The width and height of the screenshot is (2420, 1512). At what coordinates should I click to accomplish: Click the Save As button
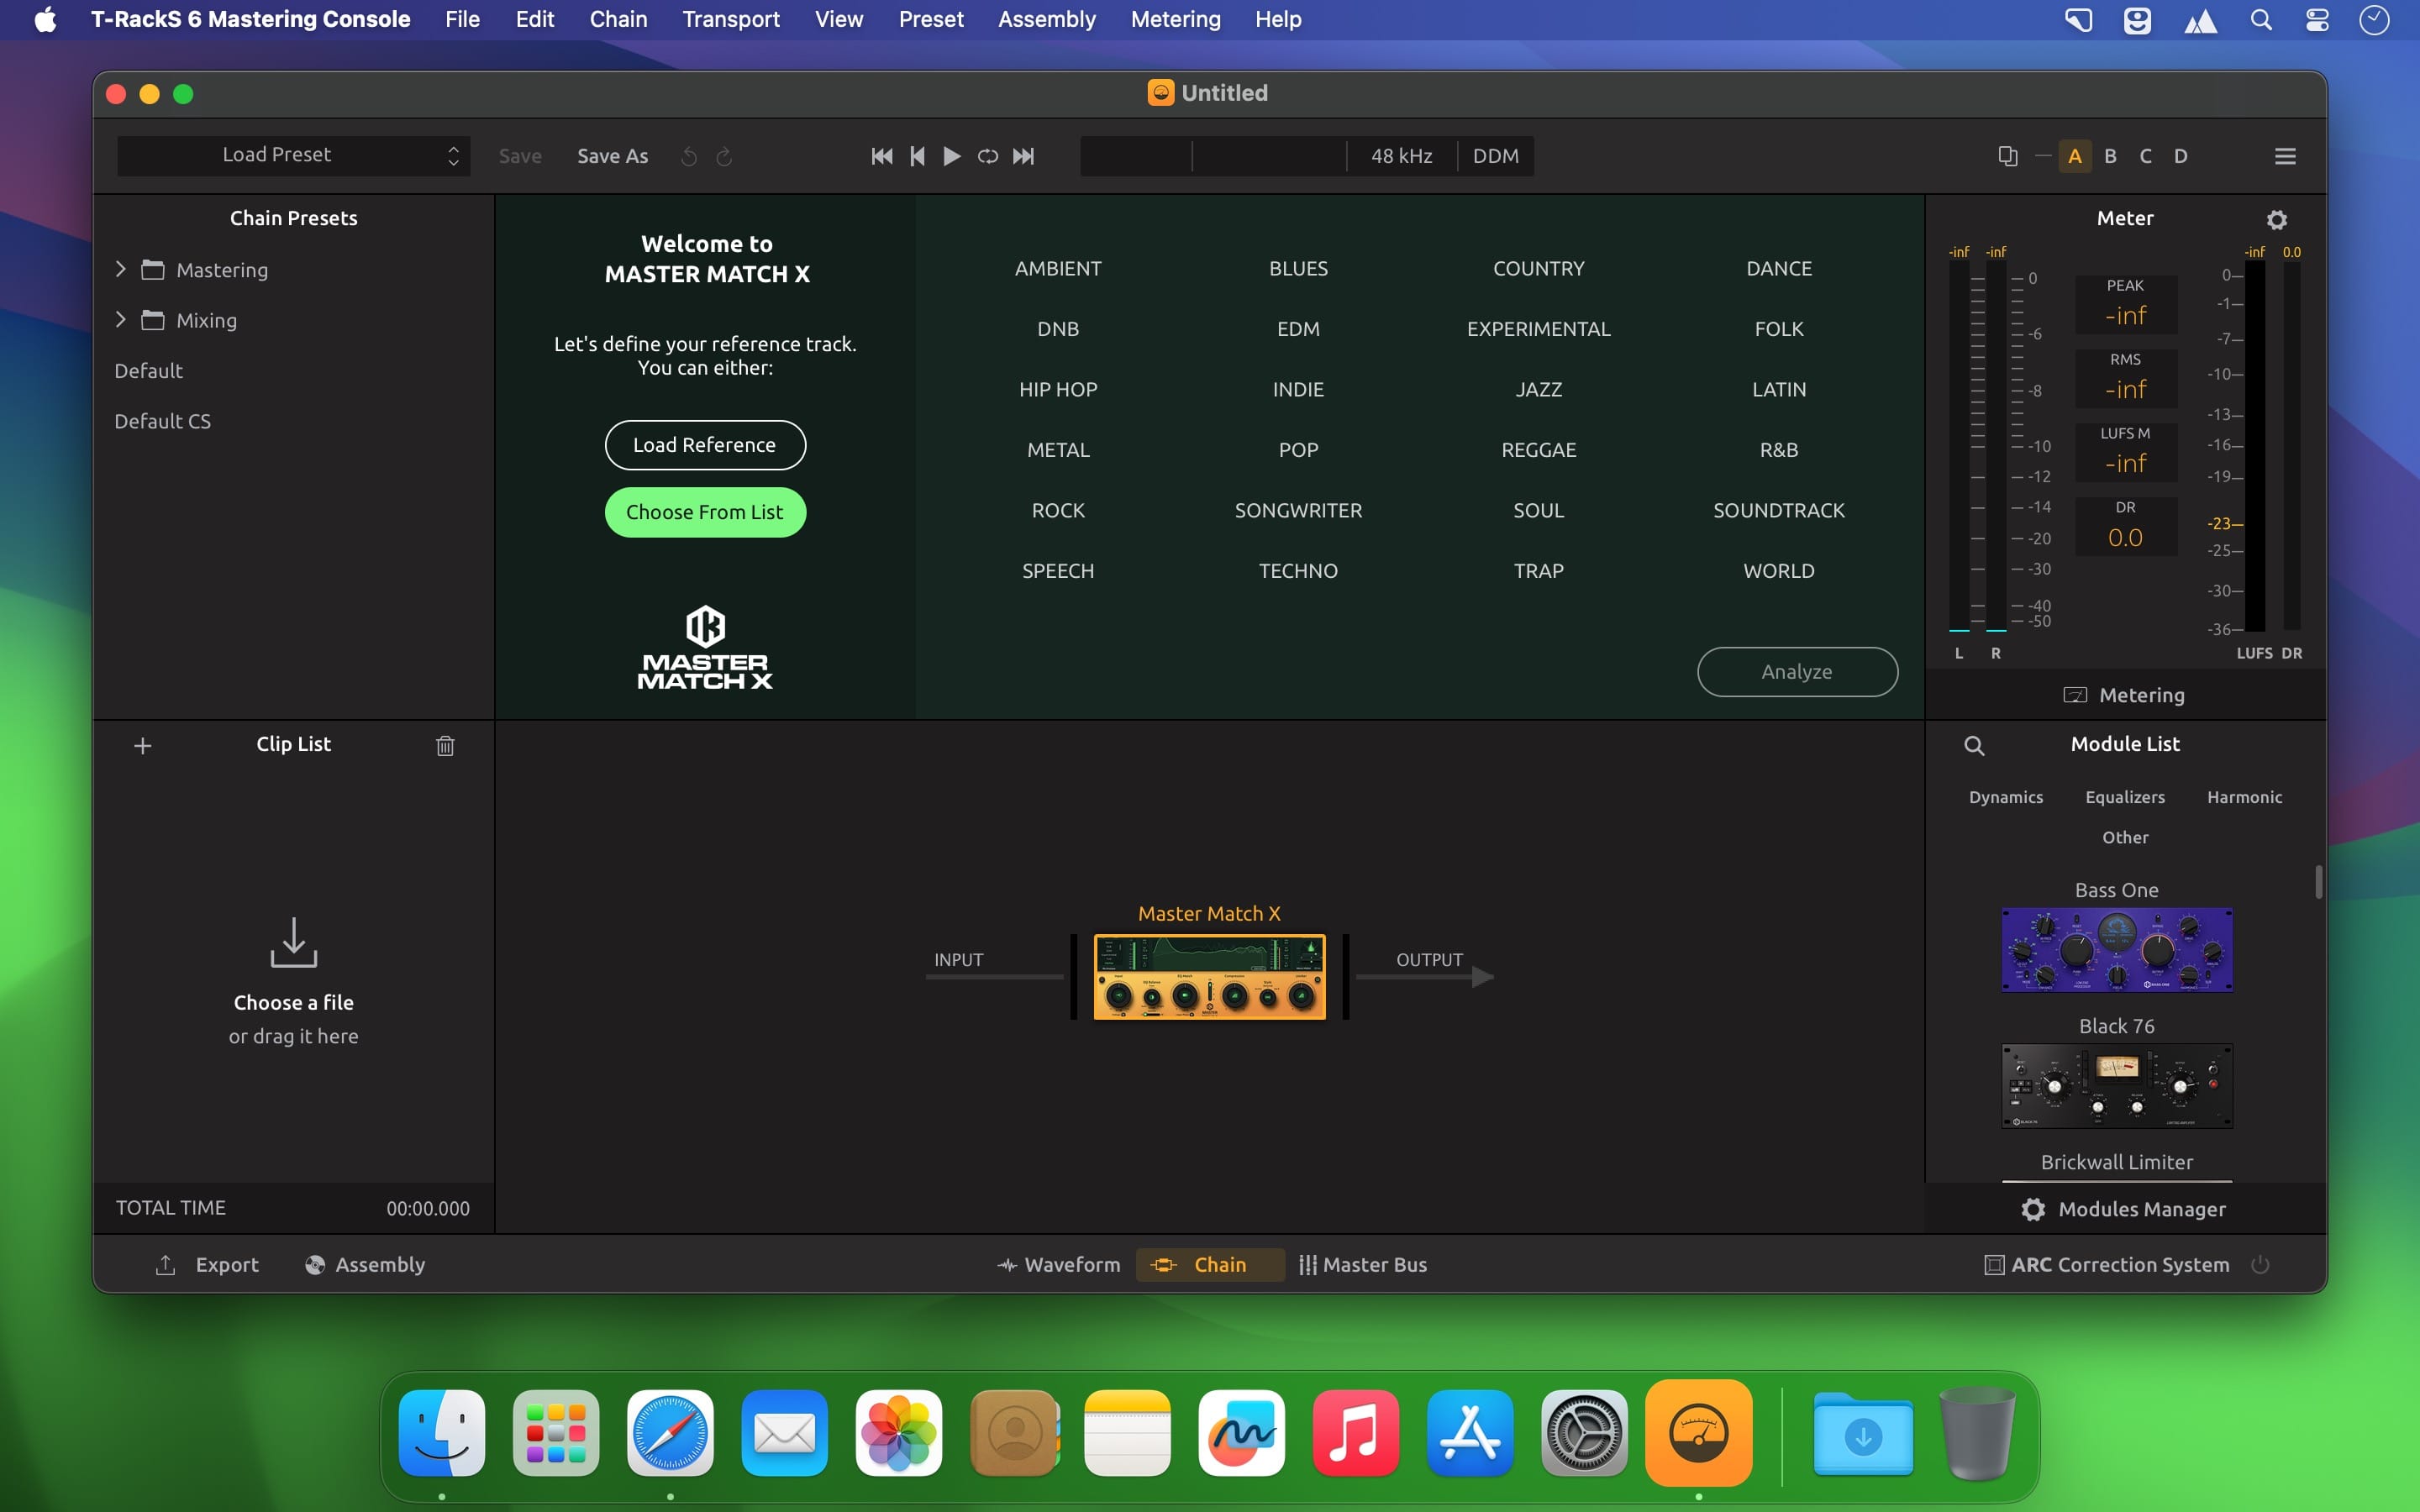point(612,156)
